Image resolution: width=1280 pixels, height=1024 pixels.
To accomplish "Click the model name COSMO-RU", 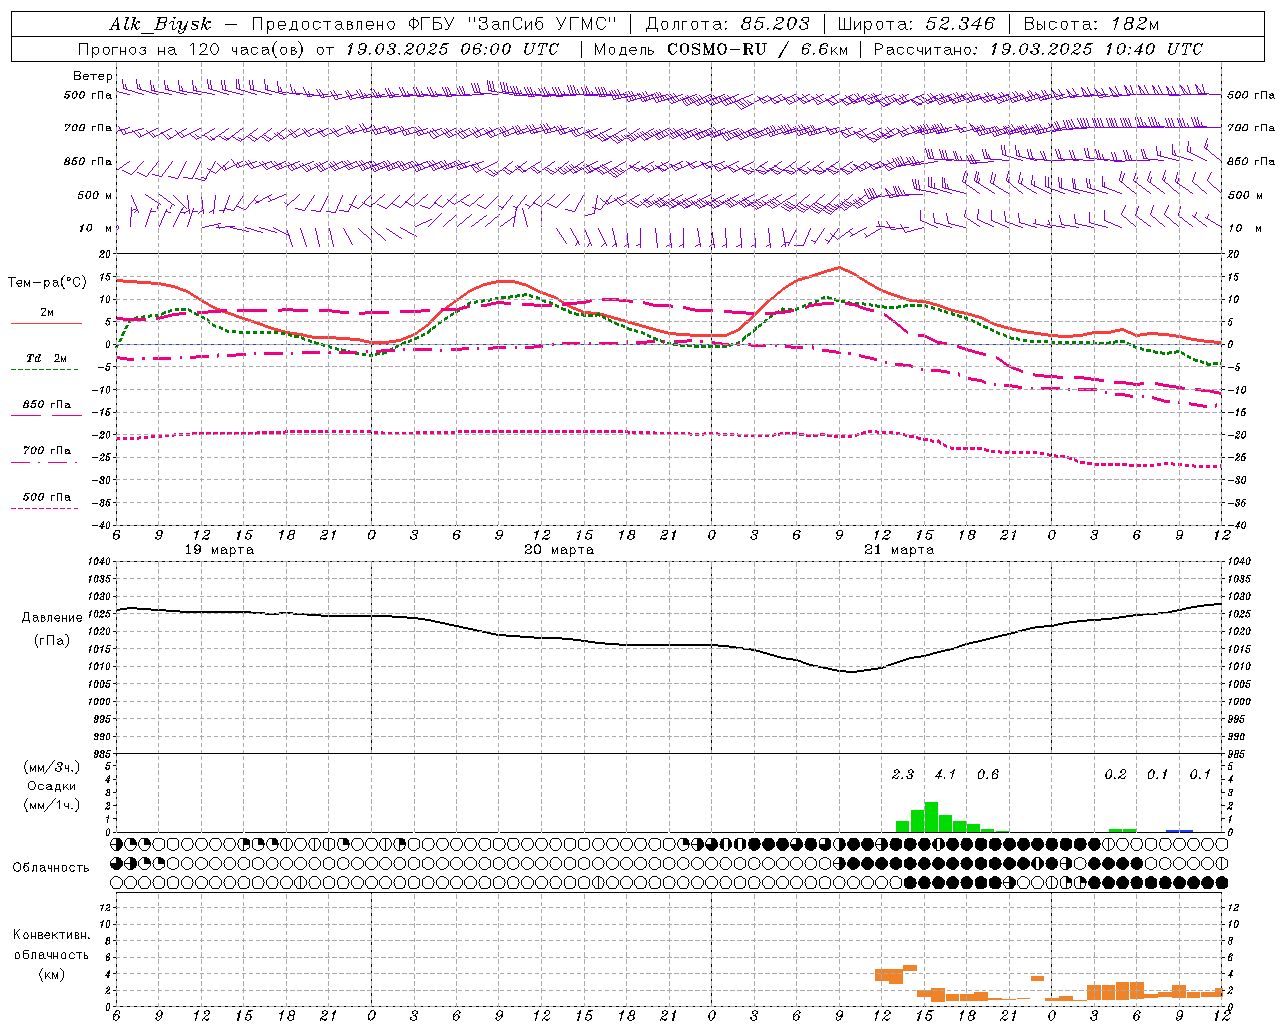I will [x=719, y=49].
